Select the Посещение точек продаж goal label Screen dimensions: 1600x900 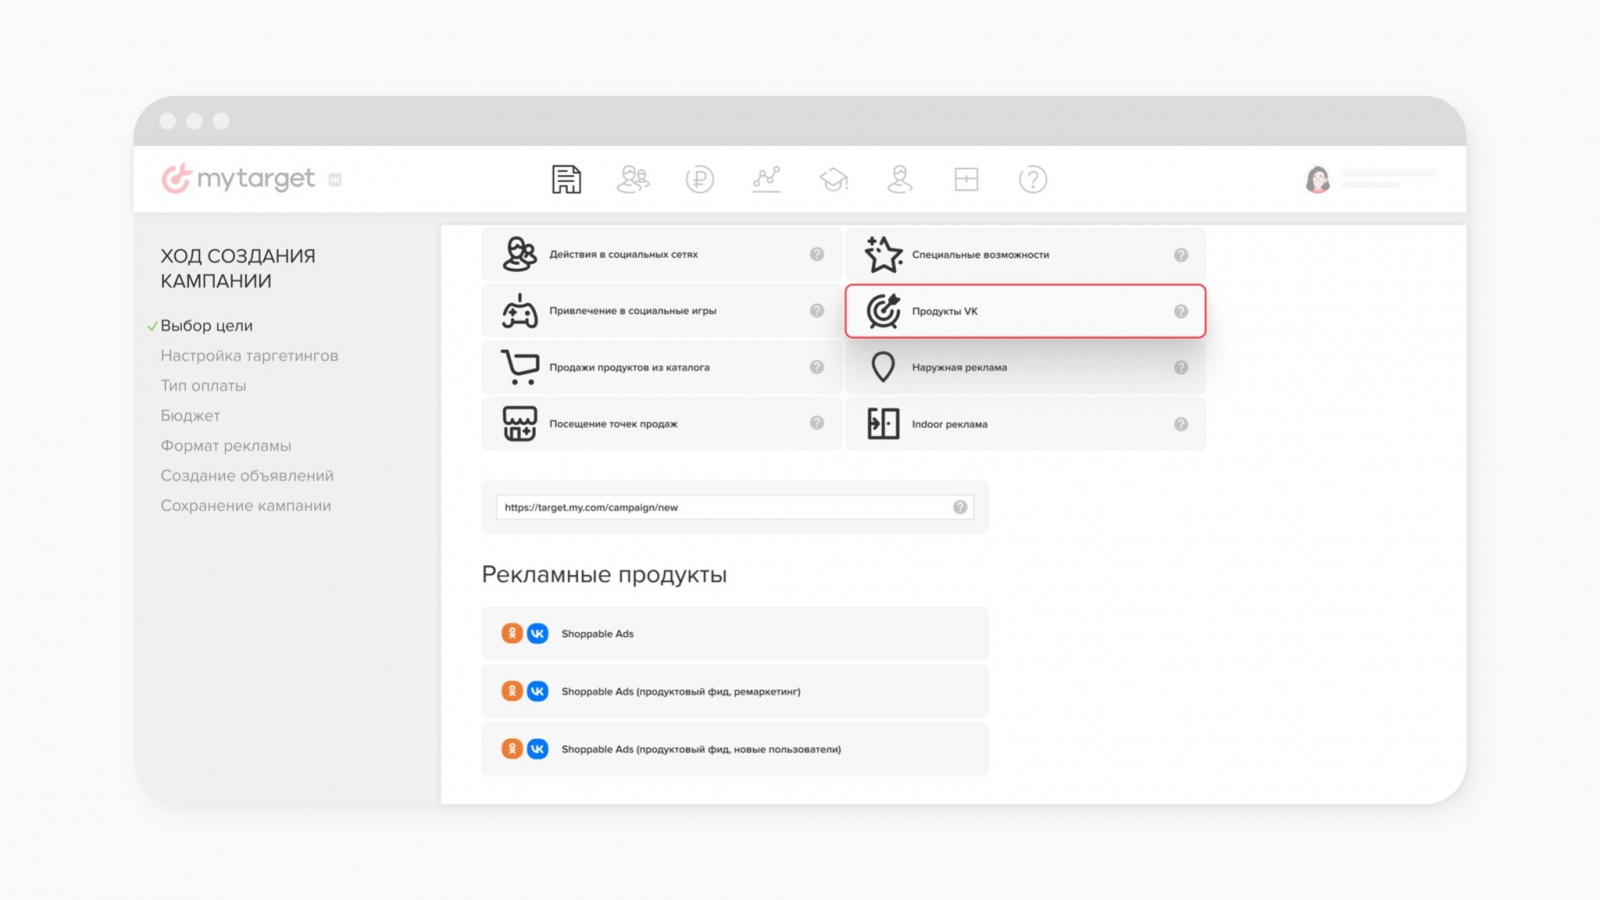[x=613, y=424]
